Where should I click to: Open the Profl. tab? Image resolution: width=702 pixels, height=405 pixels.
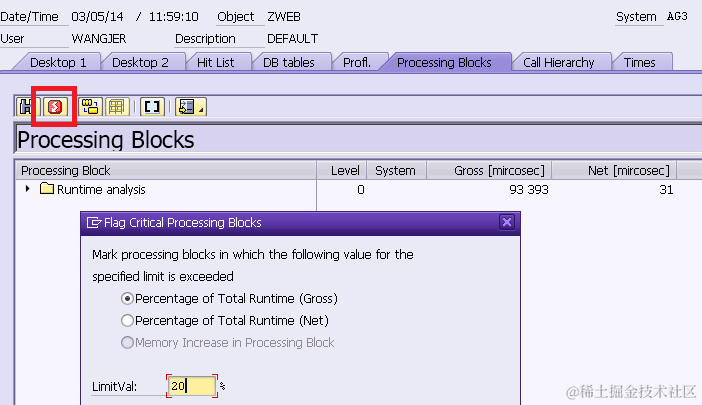(357, 62)
